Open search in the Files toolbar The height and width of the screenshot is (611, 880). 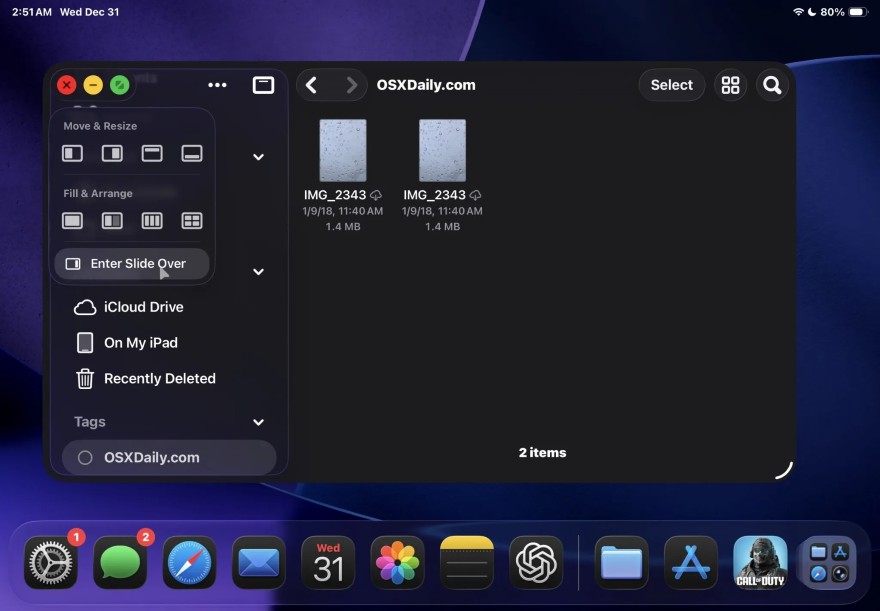tap(772, 85)
